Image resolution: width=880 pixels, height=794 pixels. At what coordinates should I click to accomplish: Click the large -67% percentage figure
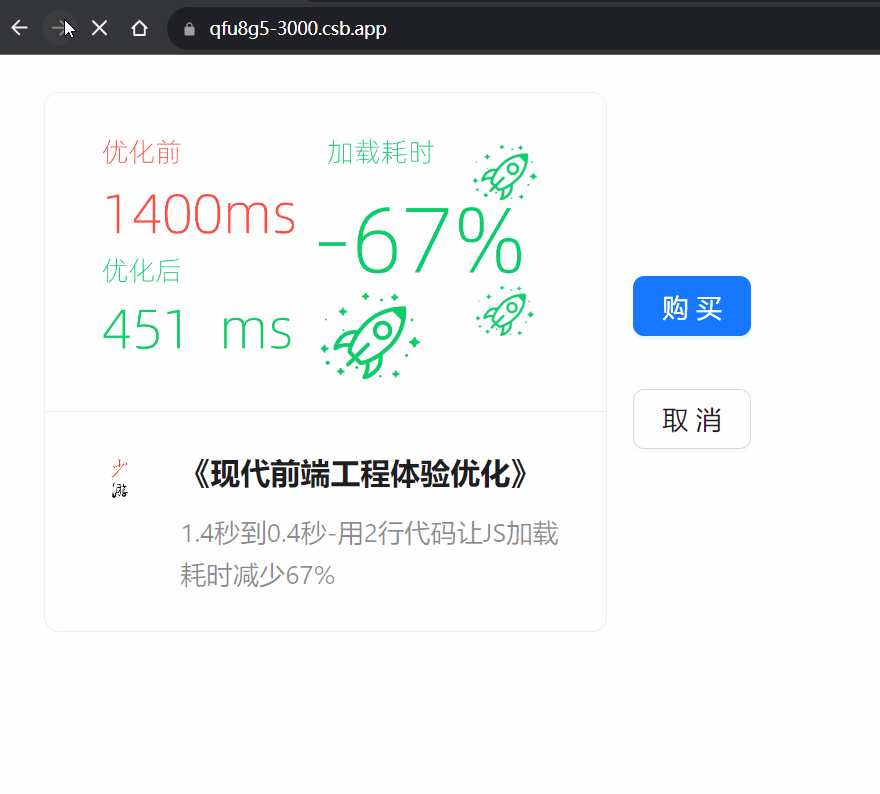(422, 243)
